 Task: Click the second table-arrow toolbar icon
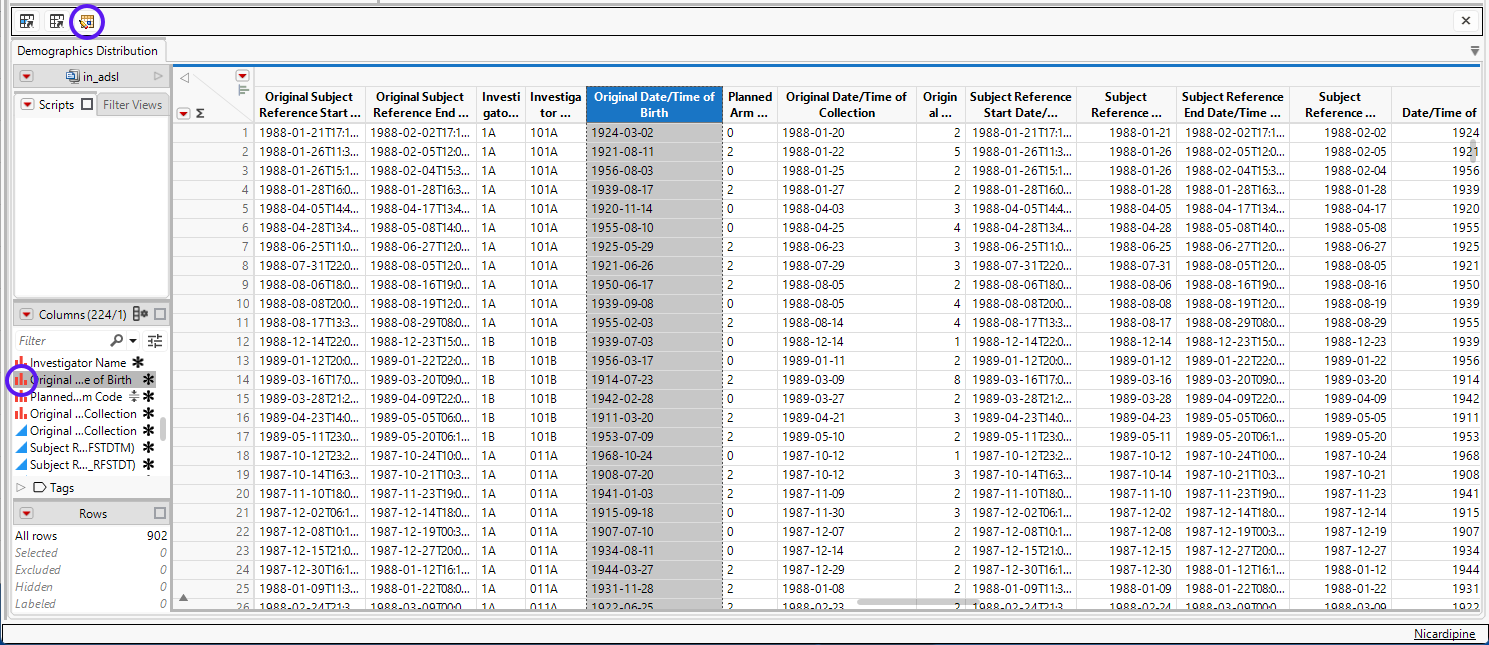tap(57, 21)
